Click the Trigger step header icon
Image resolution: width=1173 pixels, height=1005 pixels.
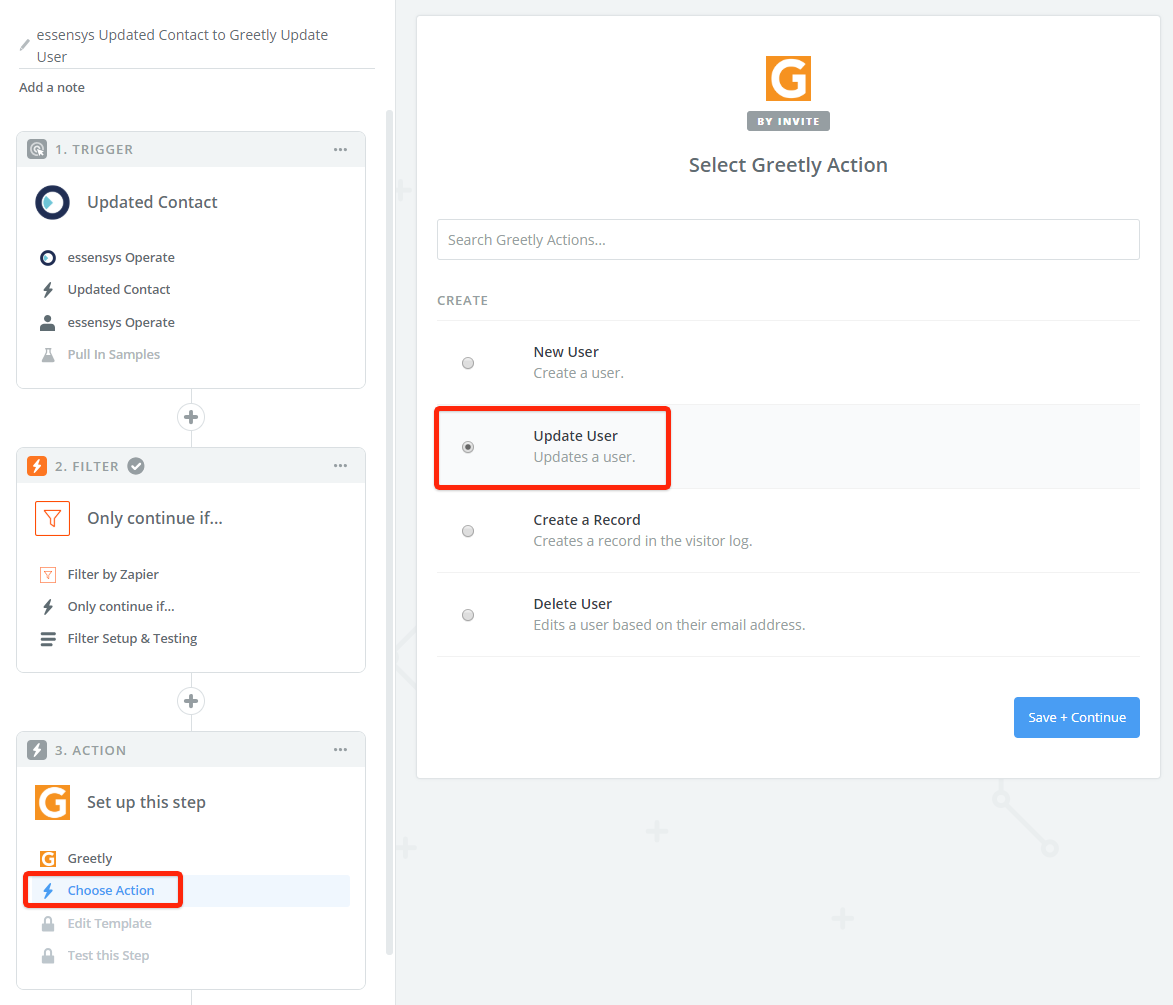[x=37, y=149]
